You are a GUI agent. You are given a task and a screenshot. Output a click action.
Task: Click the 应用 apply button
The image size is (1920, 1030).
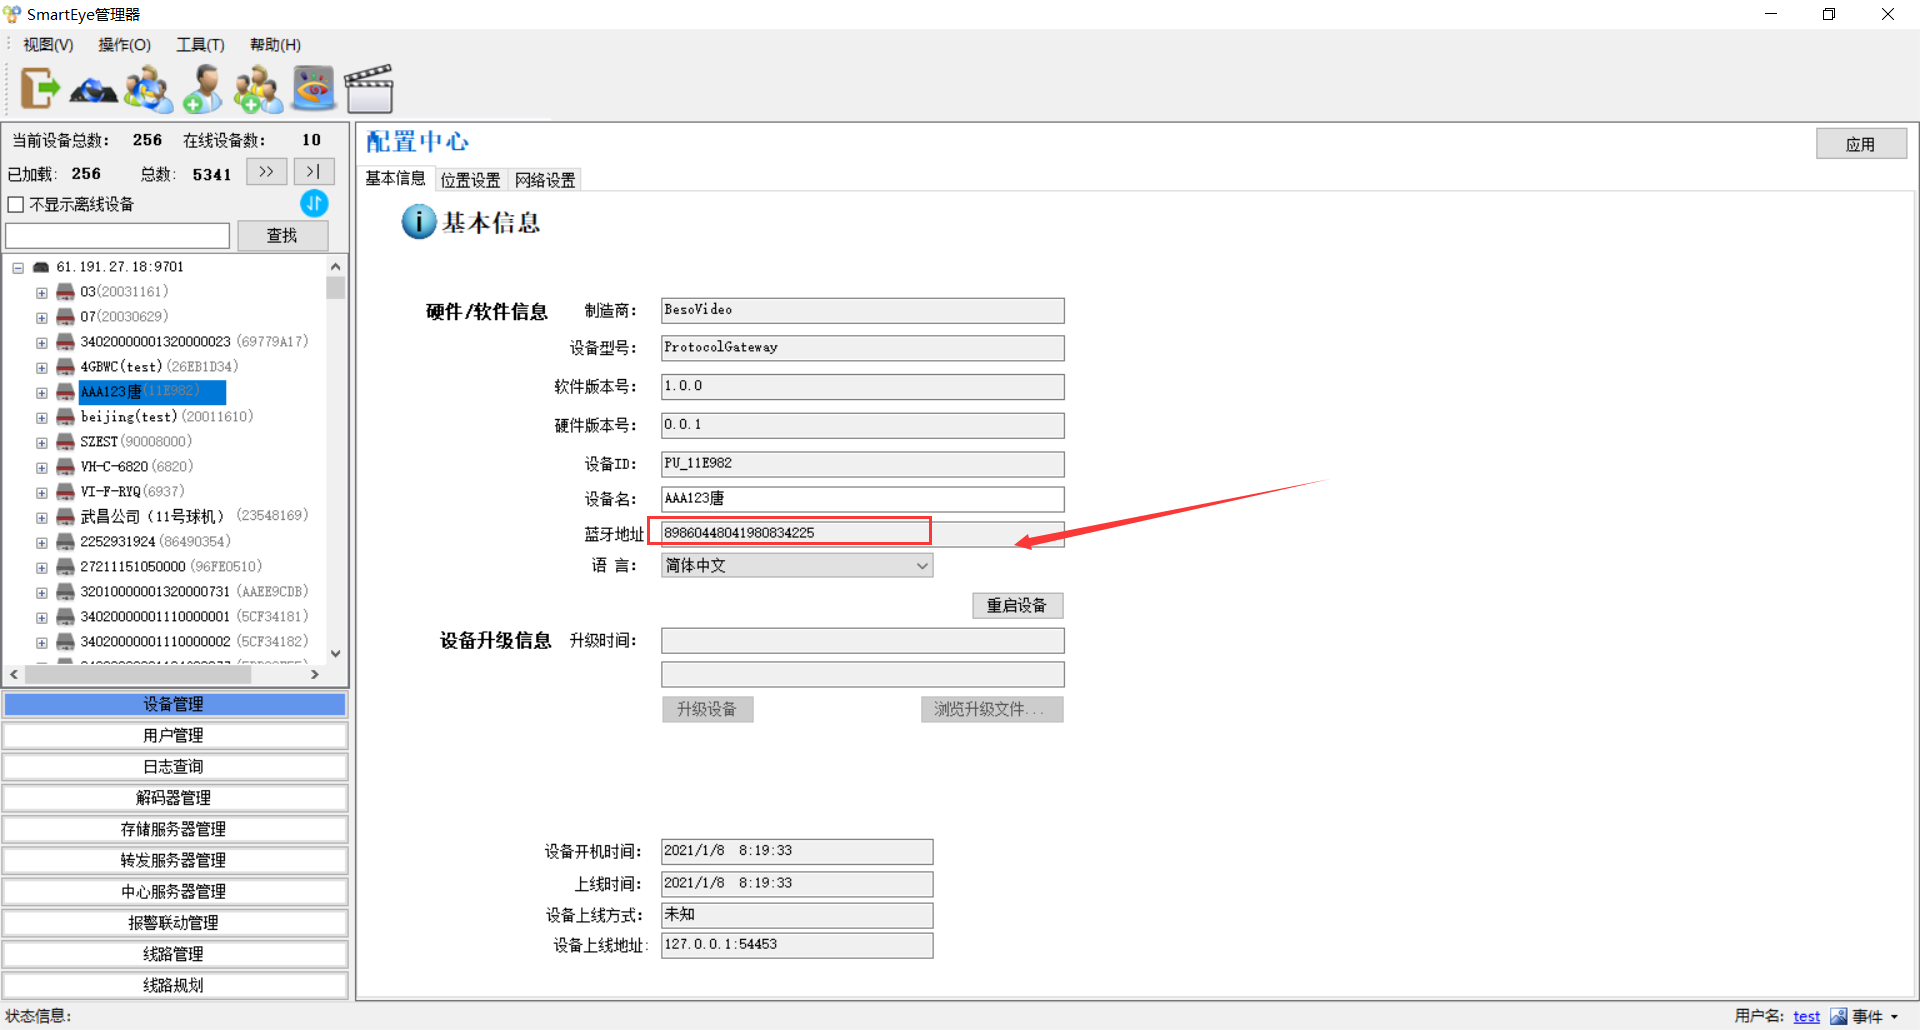[x=1860, y=144]
